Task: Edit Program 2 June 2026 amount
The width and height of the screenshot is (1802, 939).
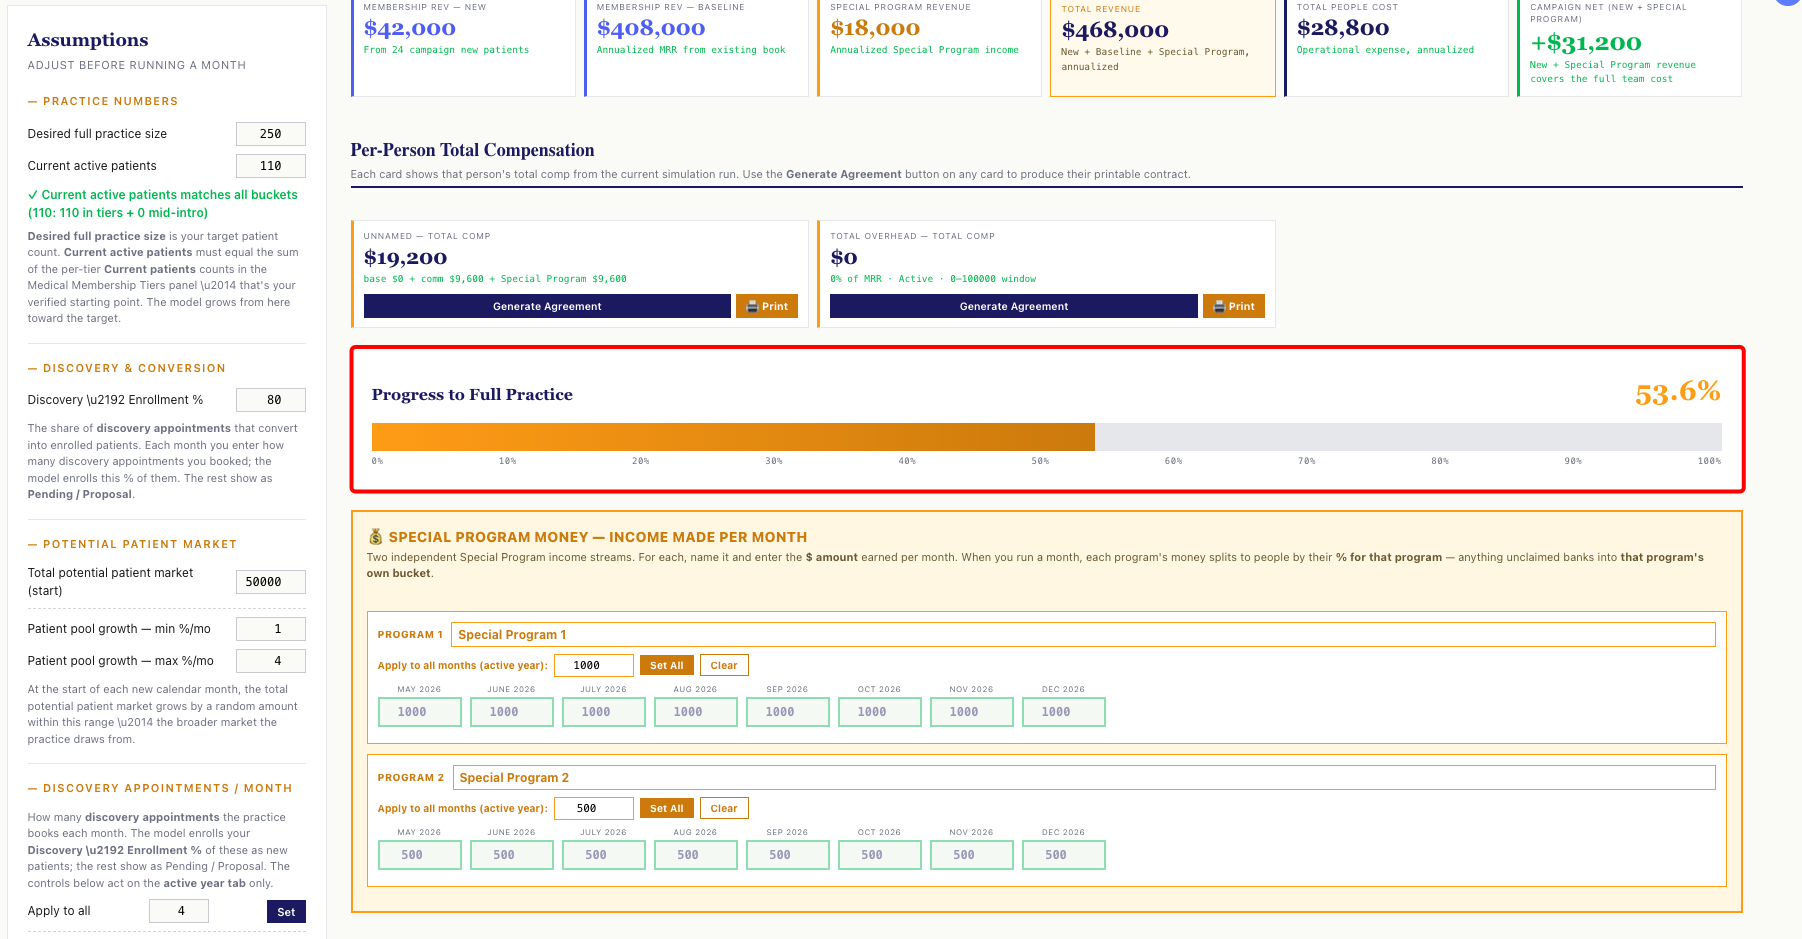Action: click(512, 855)
